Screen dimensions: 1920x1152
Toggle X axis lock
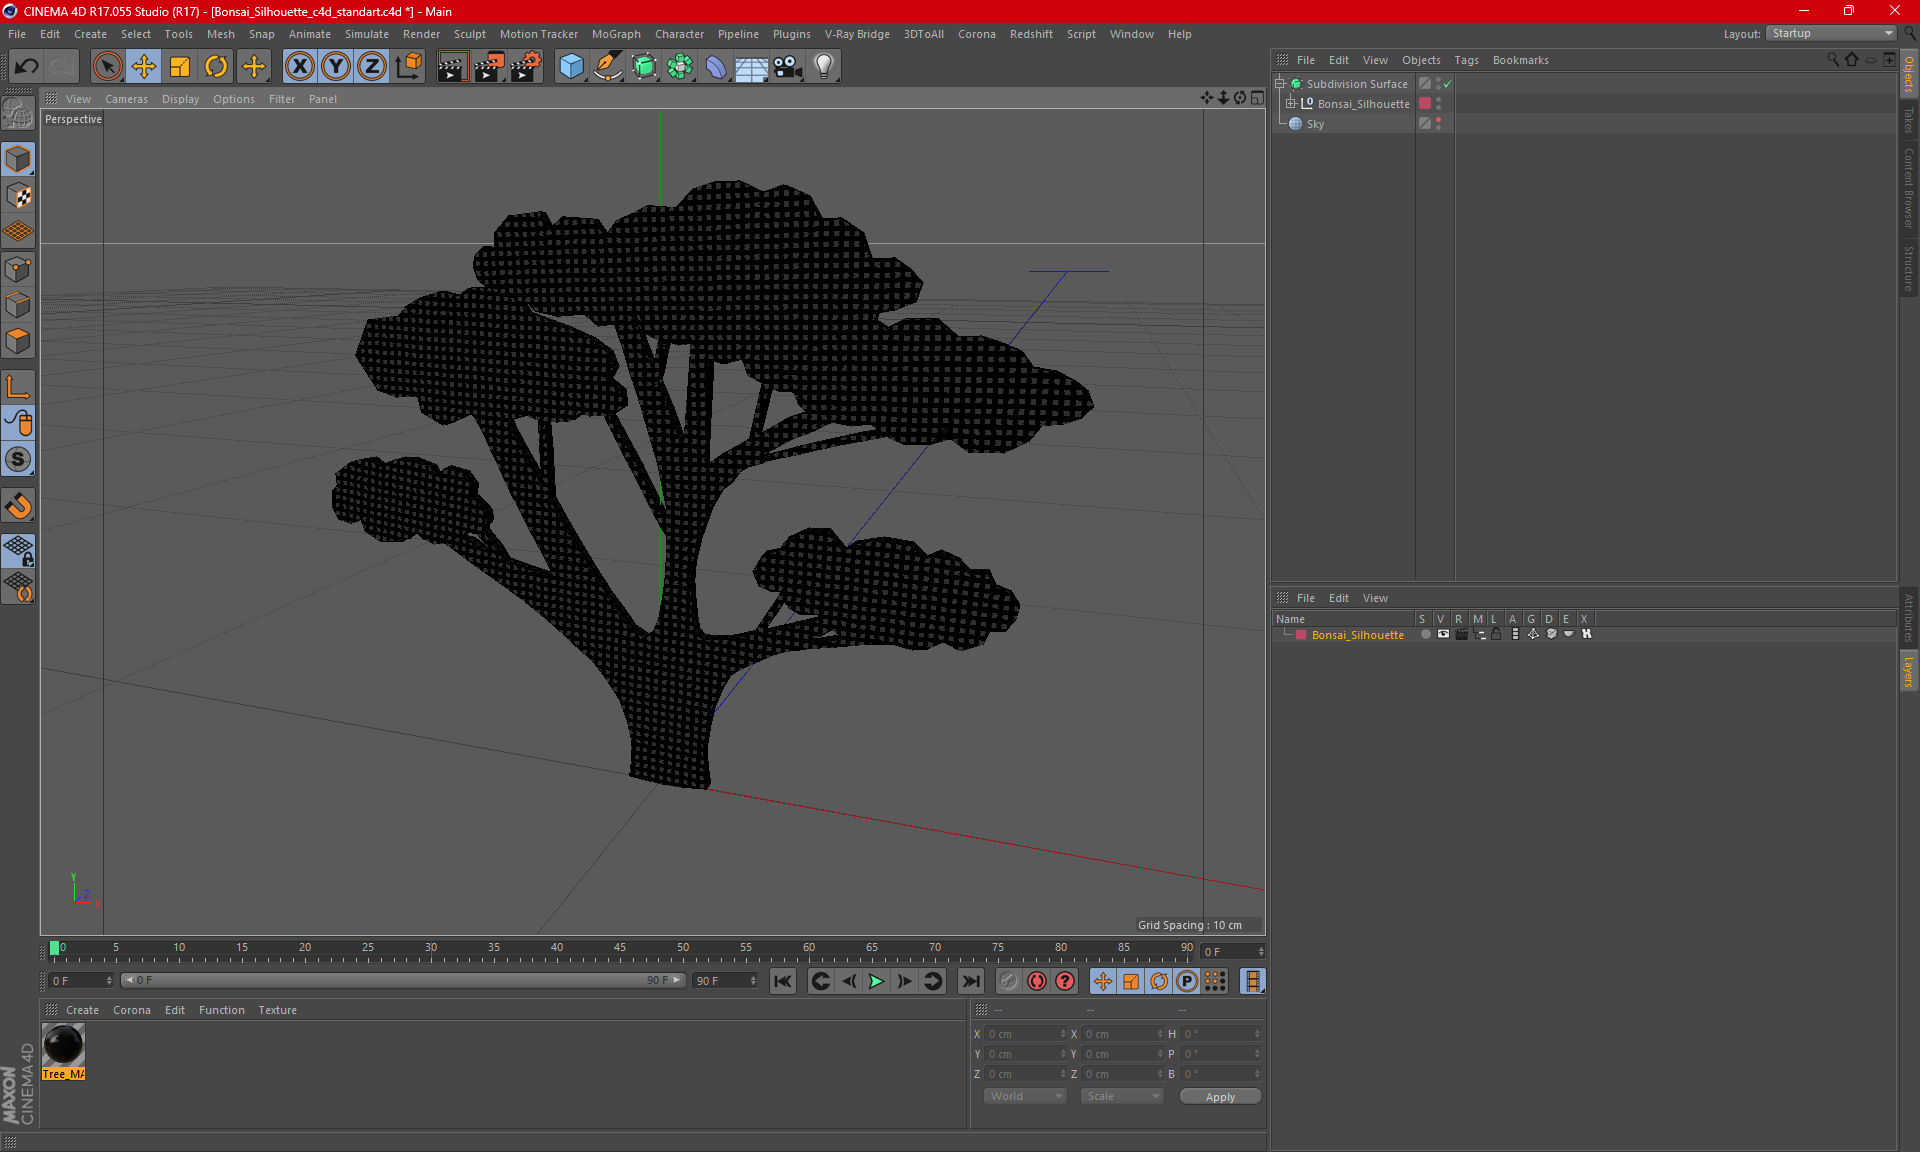(x=299, y=67)
